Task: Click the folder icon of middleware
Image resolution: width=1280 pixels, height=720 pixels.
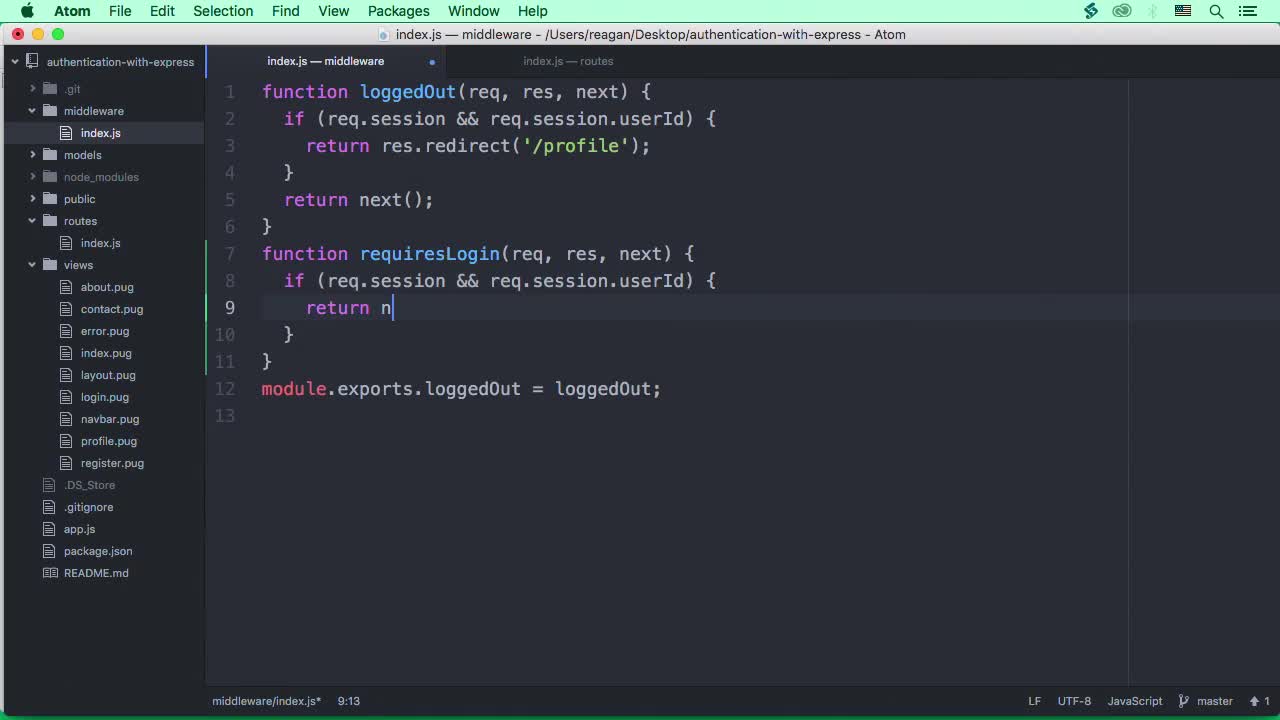Action: point(50,111)
